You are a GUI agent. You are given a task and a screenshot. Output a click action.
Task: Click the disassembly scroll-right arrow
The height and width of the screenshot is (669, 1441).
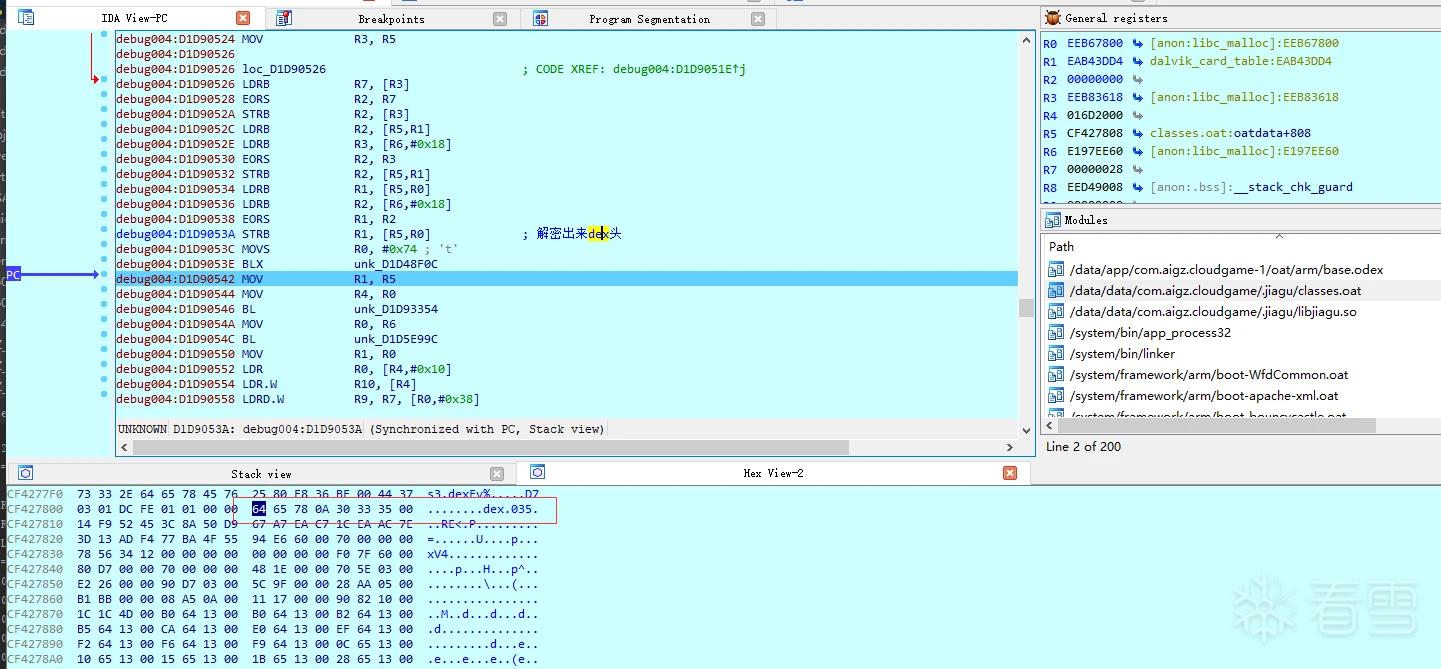tap(1009, 447)
